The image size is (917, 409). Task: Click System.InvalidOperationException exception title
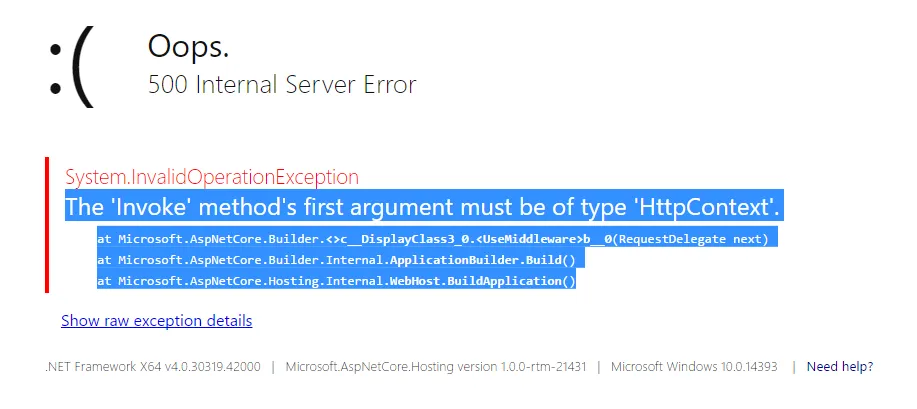212,177
